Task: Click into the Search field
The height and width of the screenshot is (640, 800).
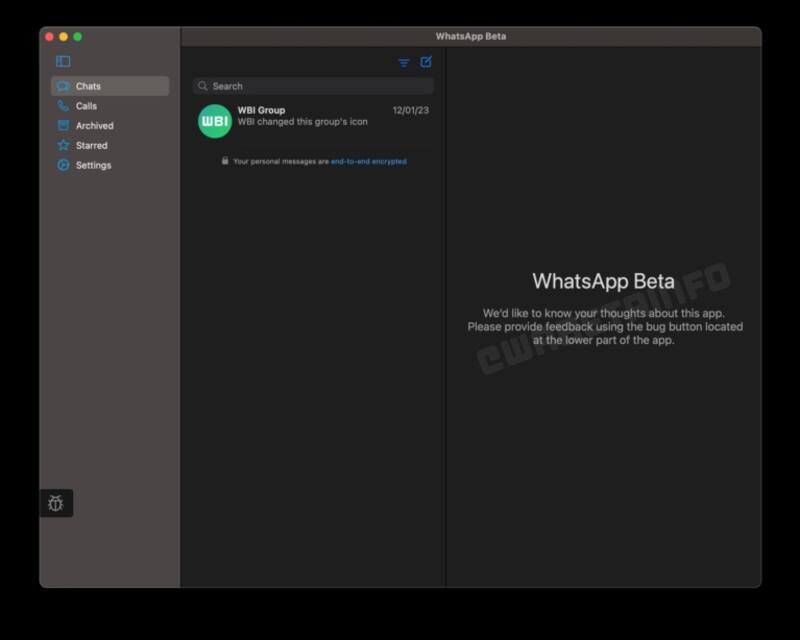Action: 320,86
